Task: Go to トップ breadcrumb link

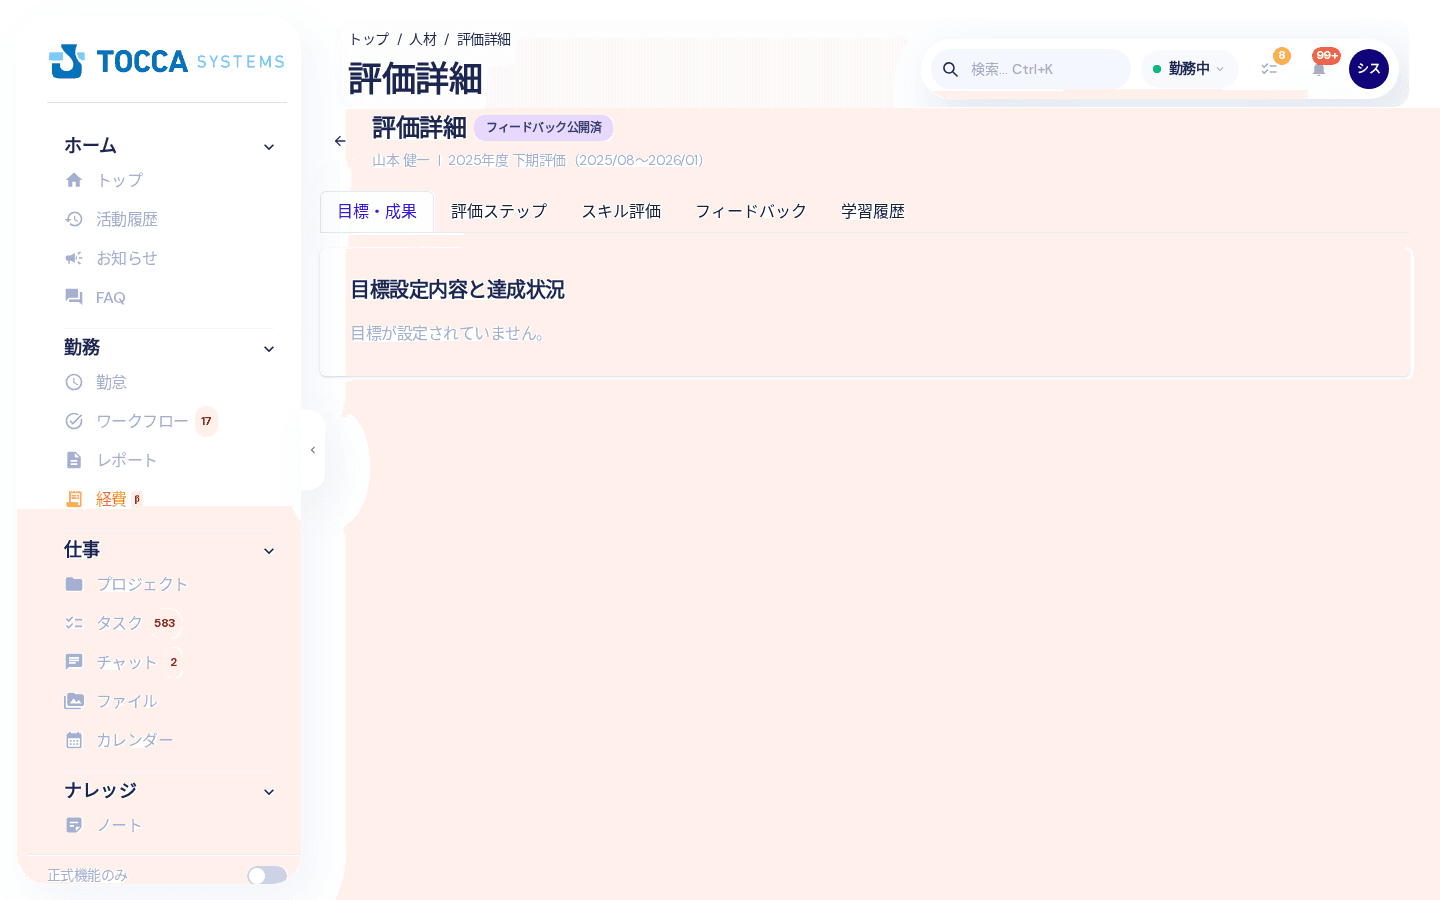Action: 369,39
